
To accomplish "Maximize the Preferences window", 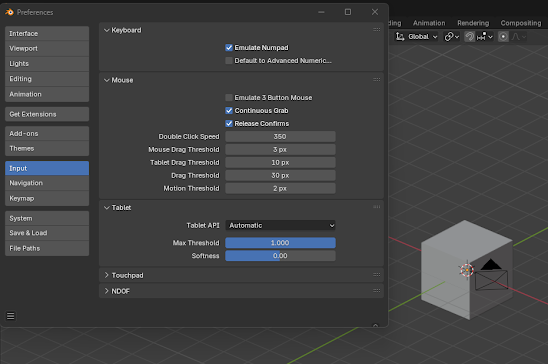I will click(348, 12).
